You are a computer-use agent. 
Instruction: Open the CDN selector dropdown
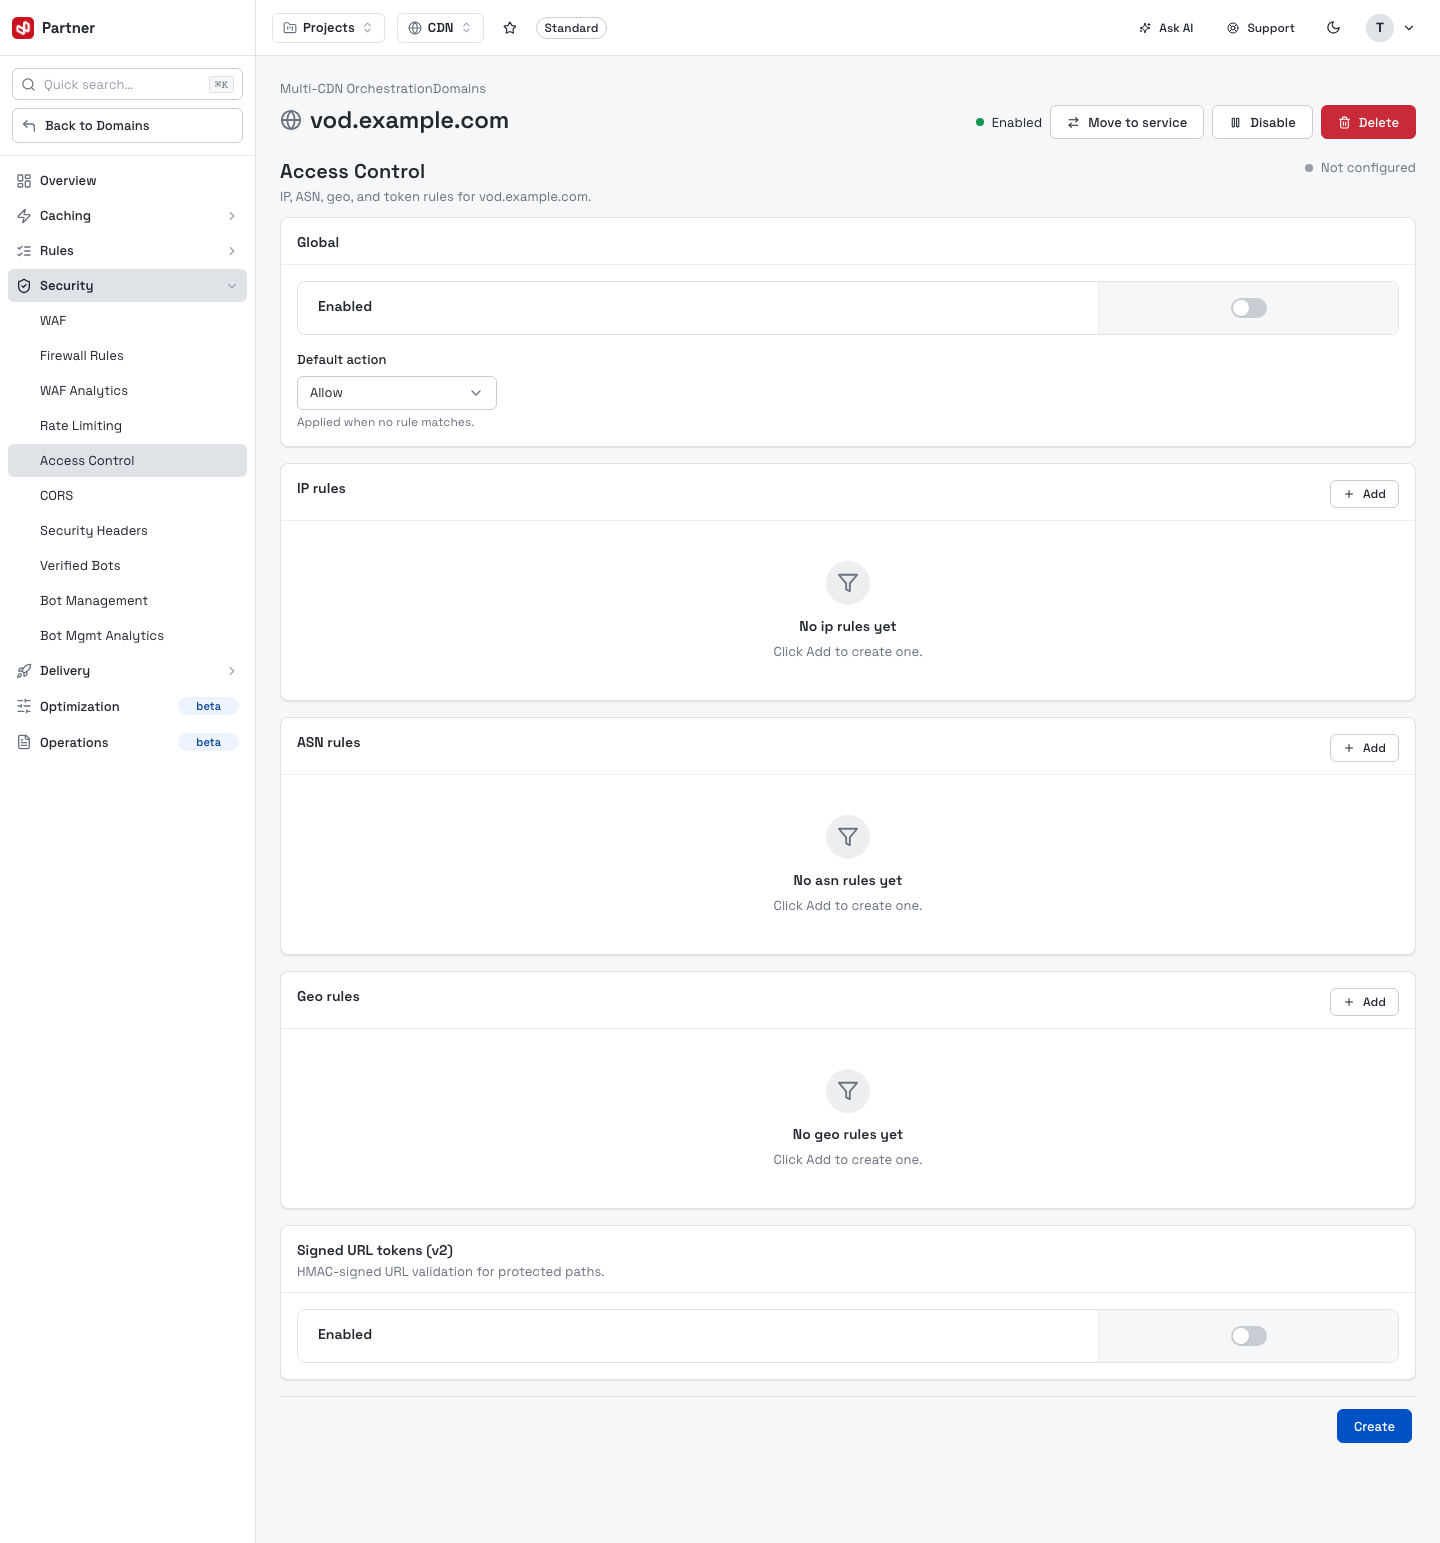[x=440, y=28]
